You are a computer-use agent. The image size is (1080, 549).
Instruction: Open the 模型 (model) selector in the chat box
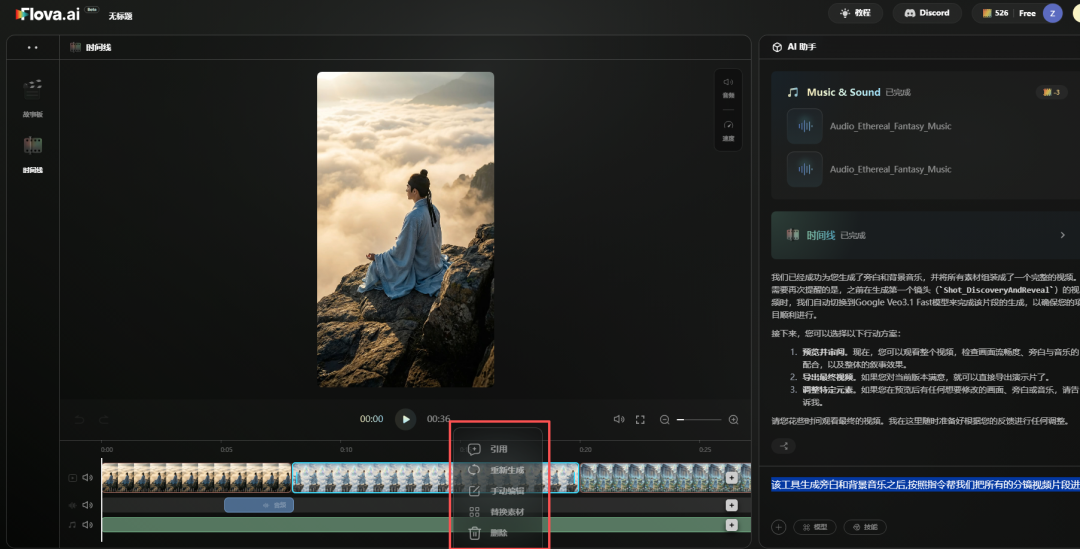tap(814, 527)
